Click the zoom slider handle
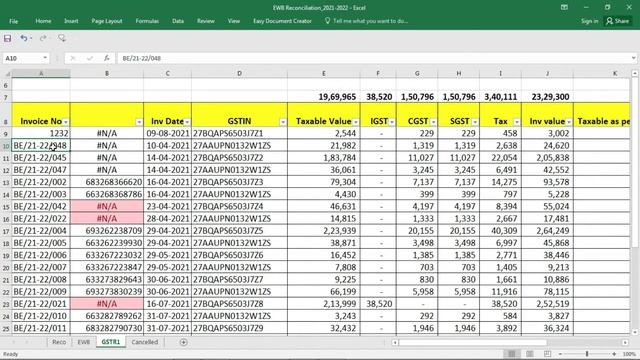 [x=587, y=354]
